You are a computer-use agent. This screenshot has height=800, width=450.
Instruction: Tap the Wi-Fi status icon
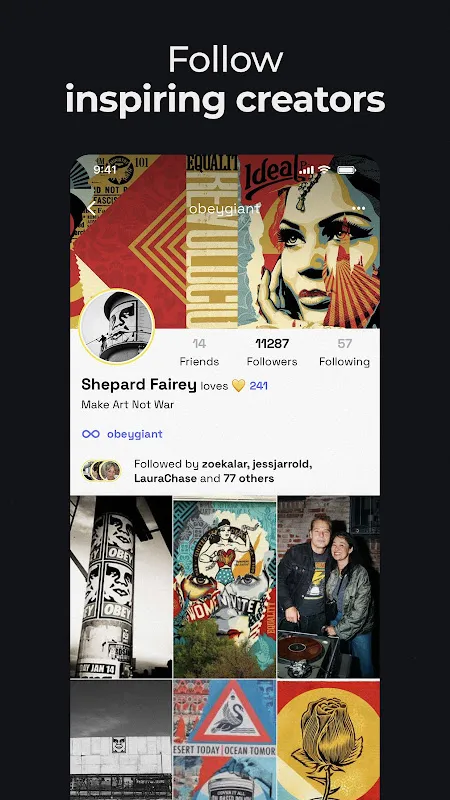(x=323, y=170)
